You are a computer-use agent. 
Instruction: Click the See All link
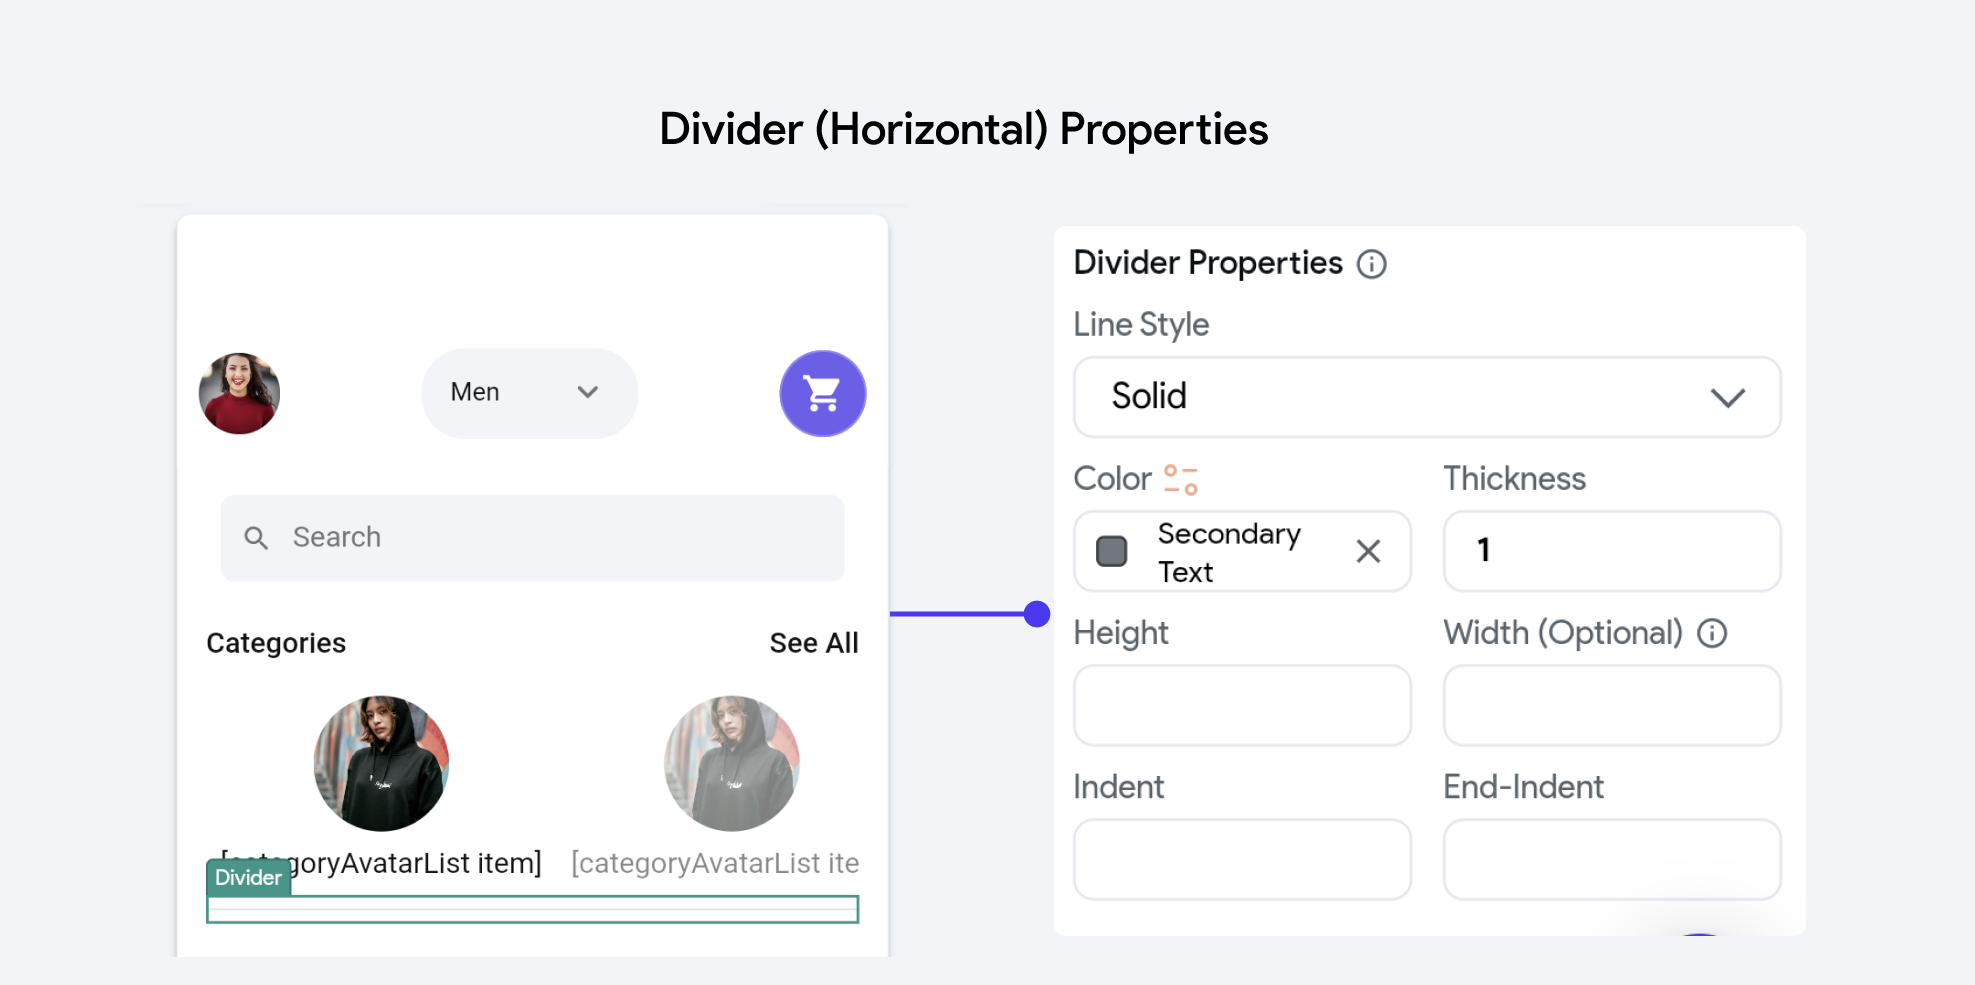(x=814, y=643)
